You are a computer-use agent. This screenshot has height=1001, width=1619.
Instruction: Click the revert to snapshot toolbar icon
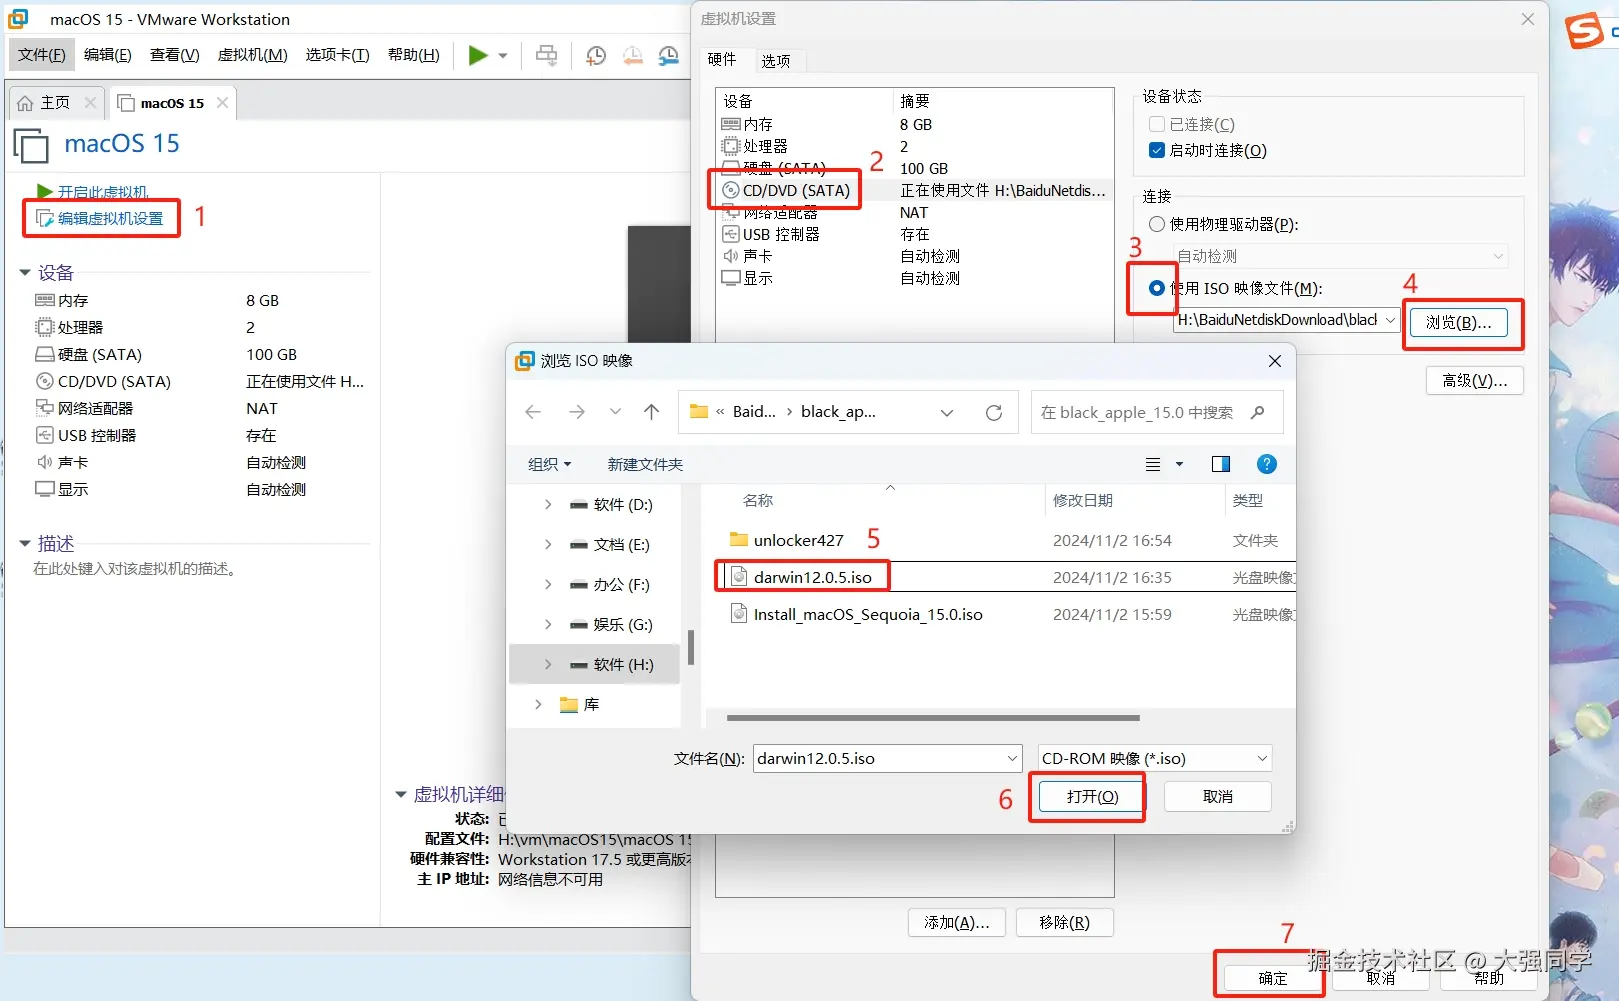tap(632, 56)
